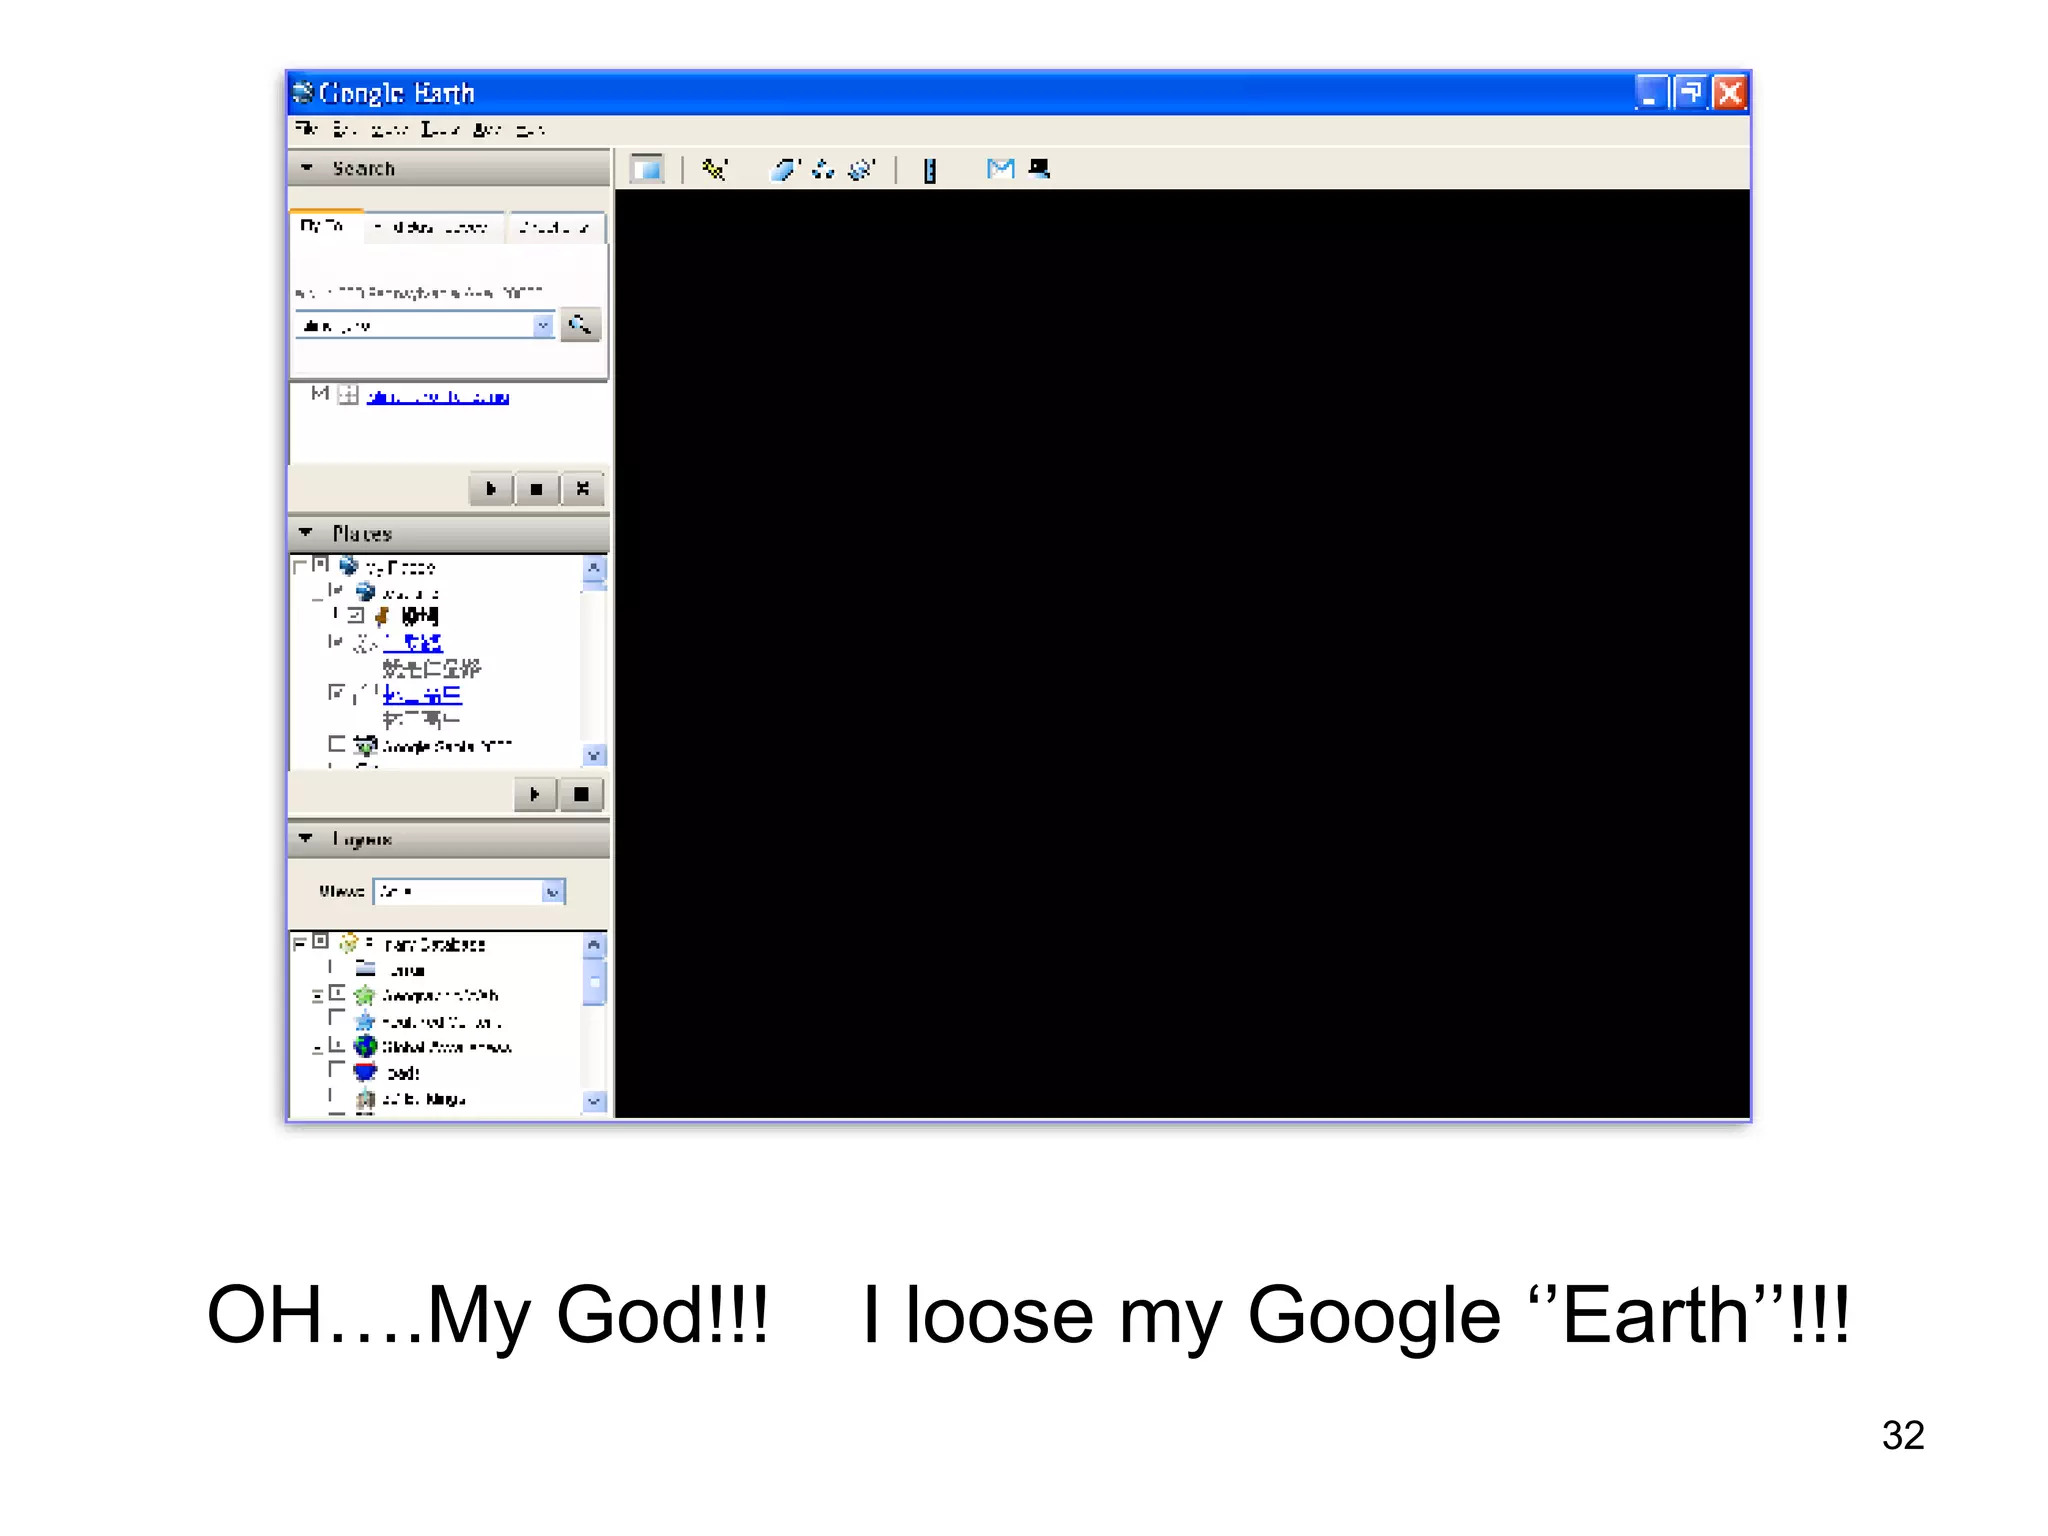This screenshot has height=1536, width=2048.
Task: Collapse the Search panel triangle
Action: [307, 168]
